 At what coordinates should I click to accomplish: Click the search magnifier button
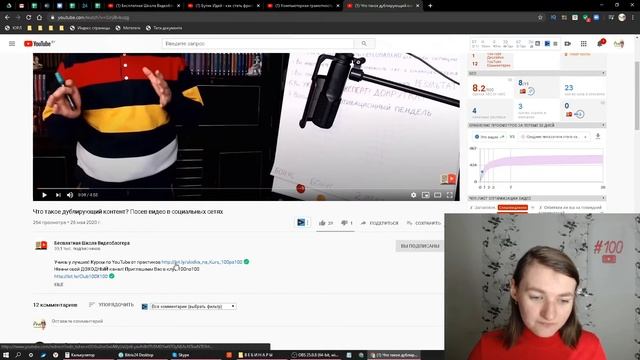coord(364,44)
